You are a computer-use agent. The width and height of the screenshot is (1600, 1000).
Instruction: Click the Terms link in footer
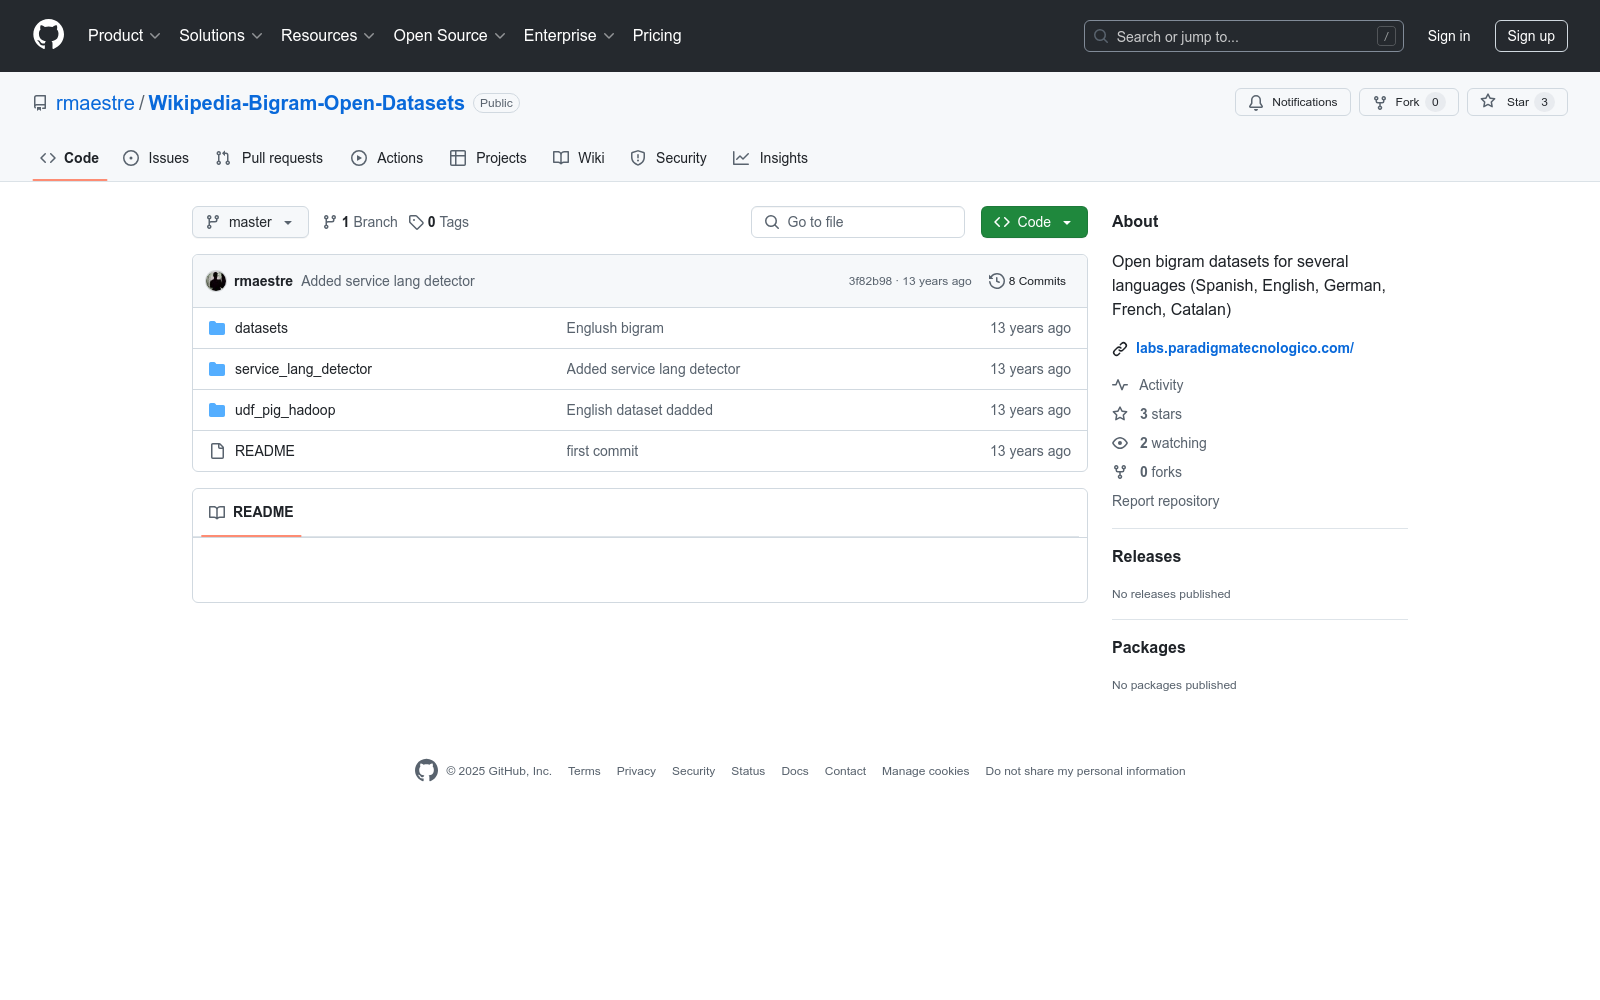pos(584,771)
